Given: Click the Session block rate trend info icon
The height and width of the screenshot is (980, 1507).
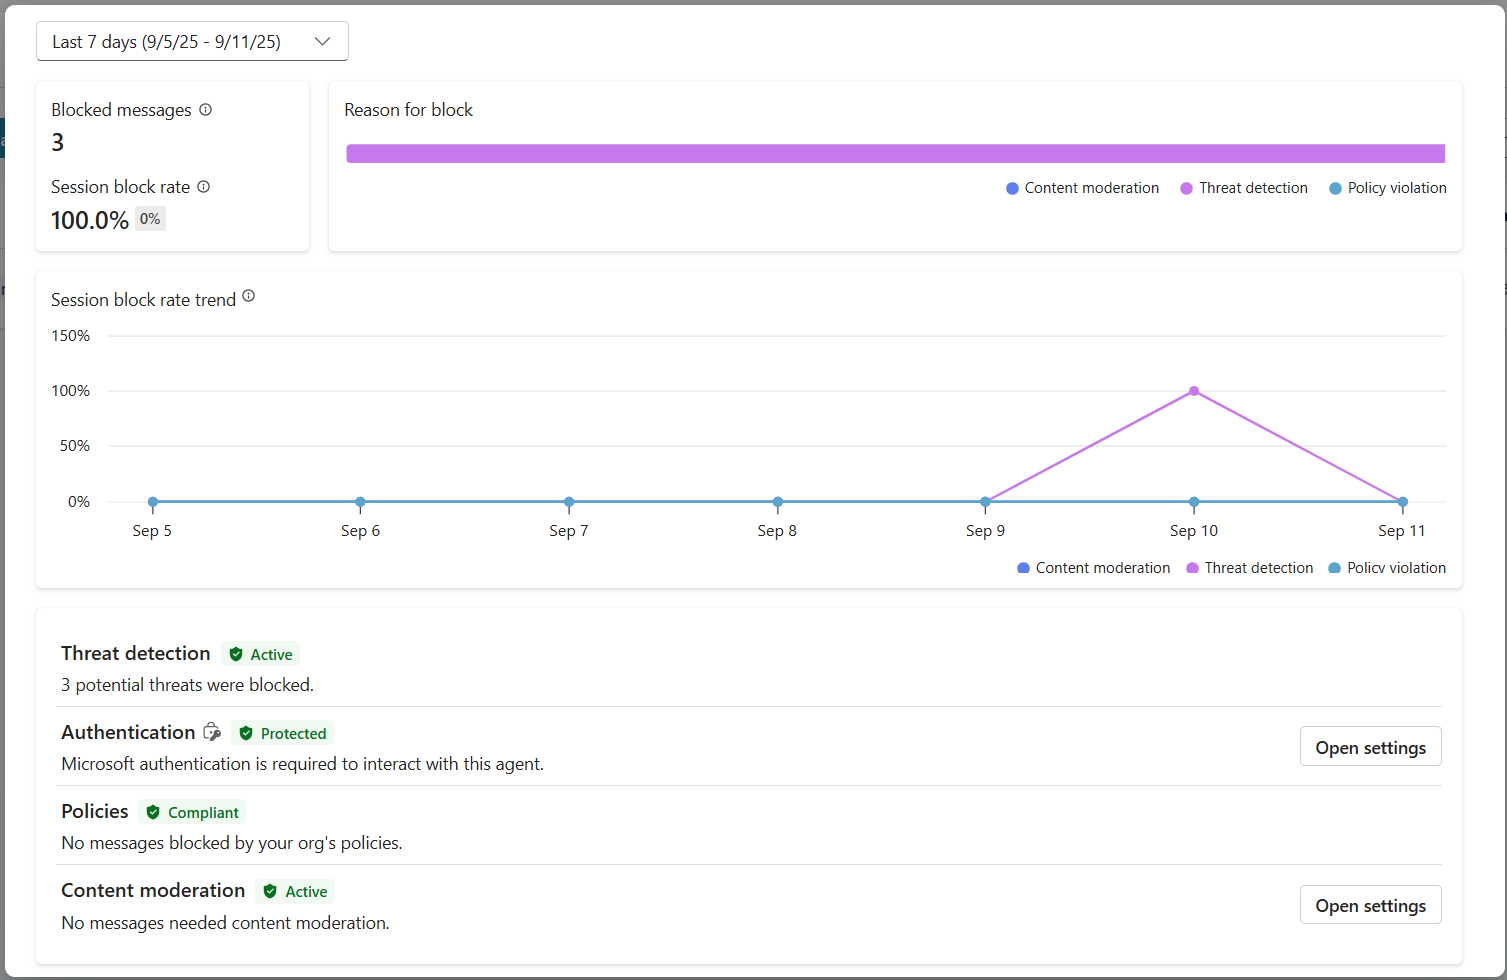Looking at the screenshot, I should click(x=249, y=296).
